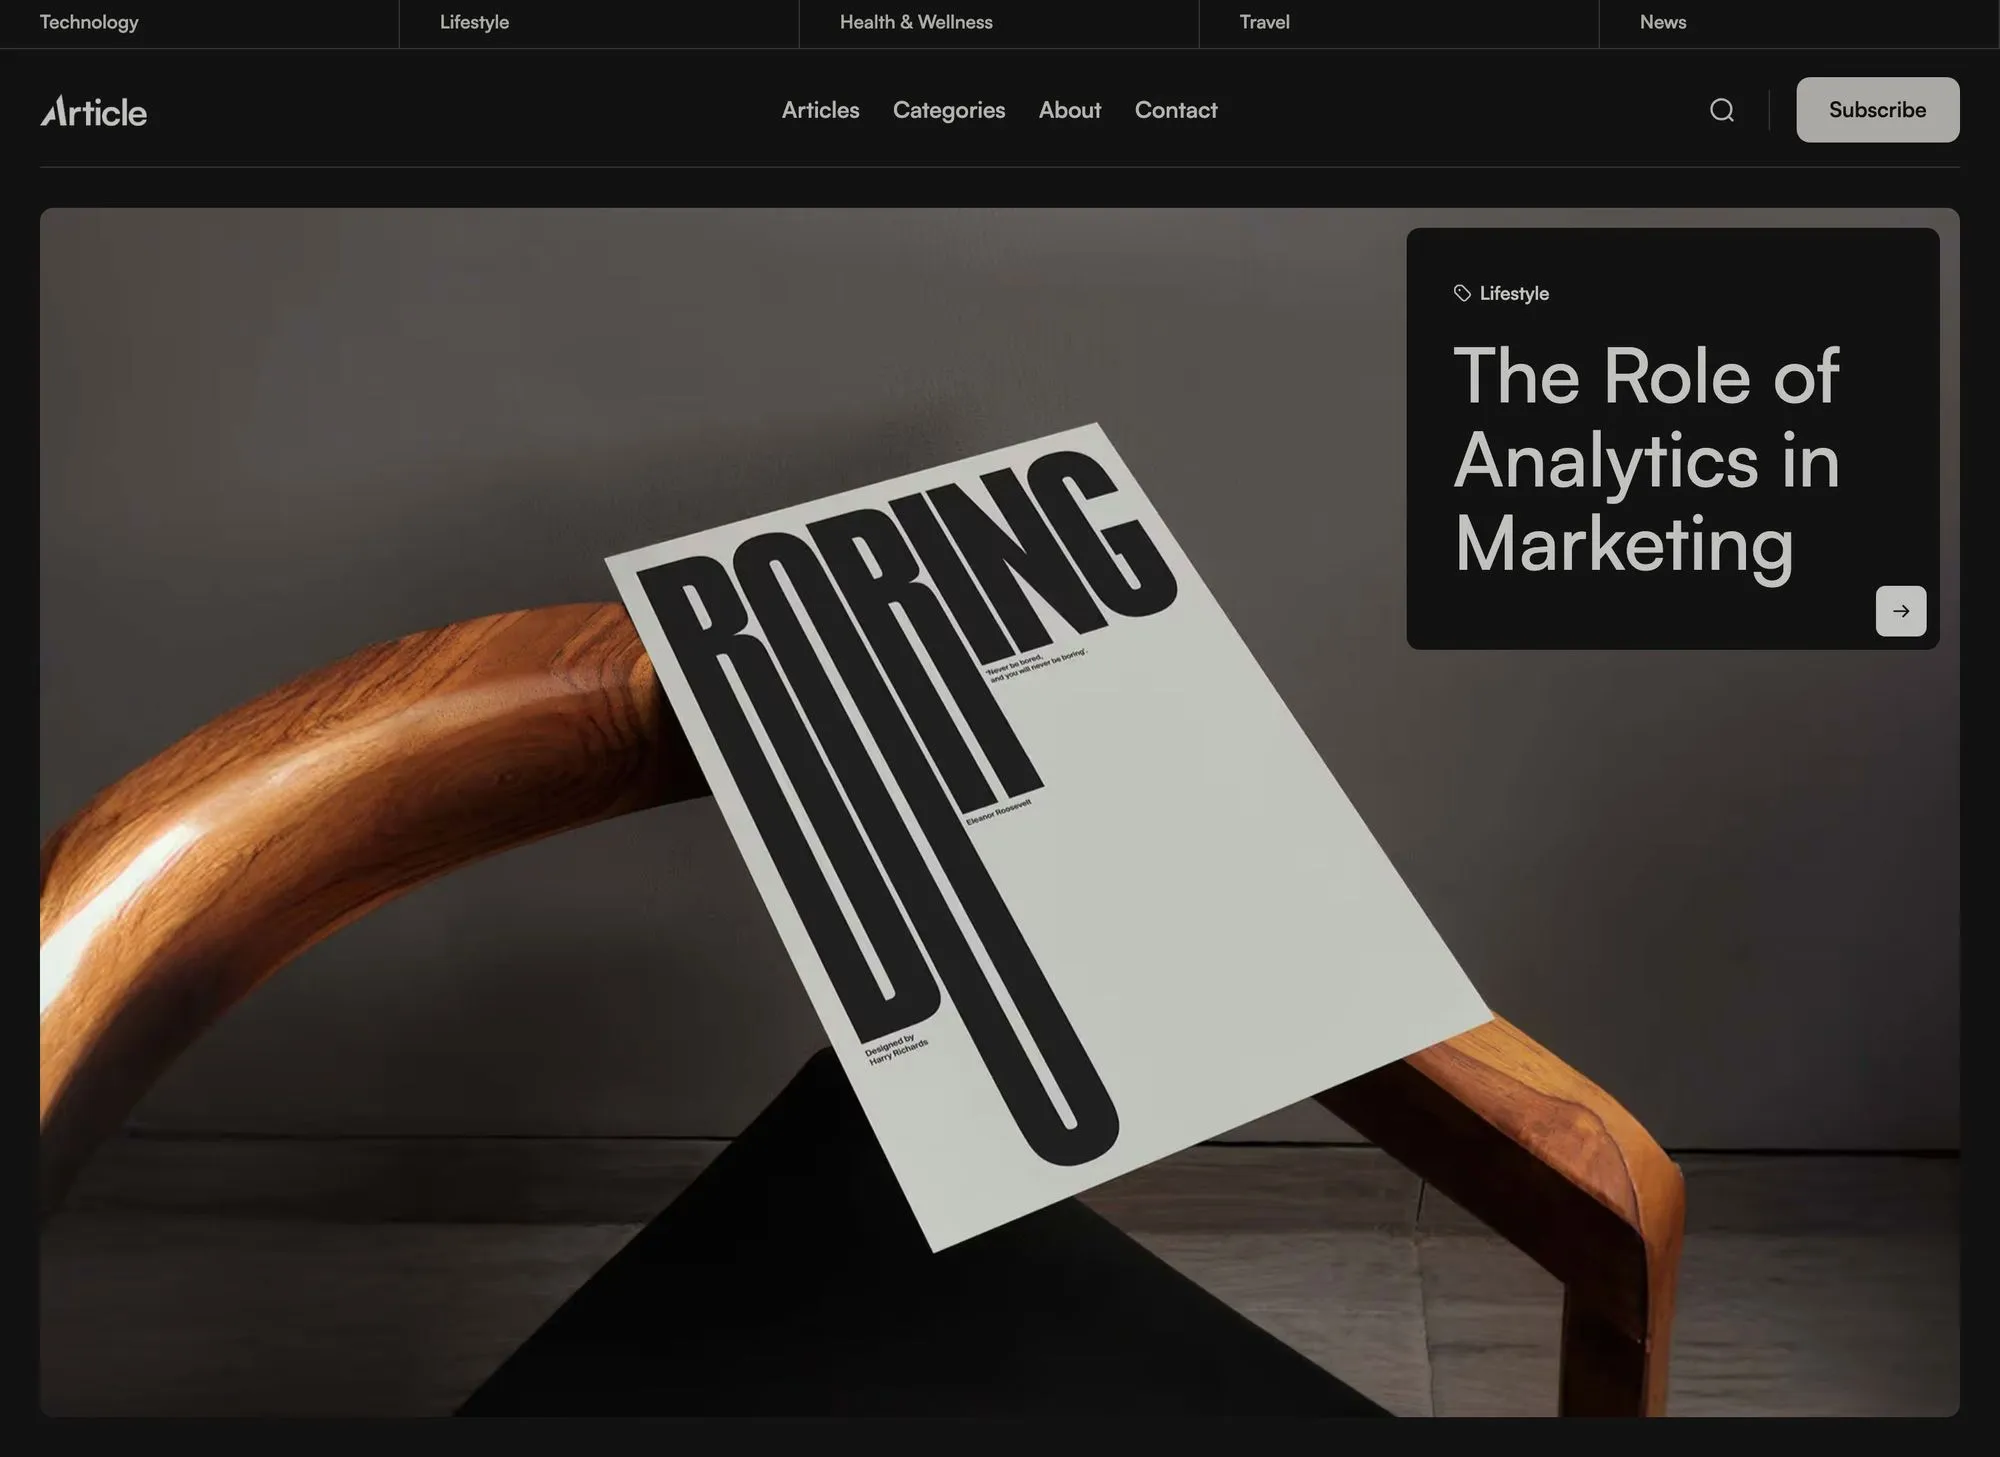Click the Article site logo
This screenshot has width=2000, height=1457.
pos(93,111)
